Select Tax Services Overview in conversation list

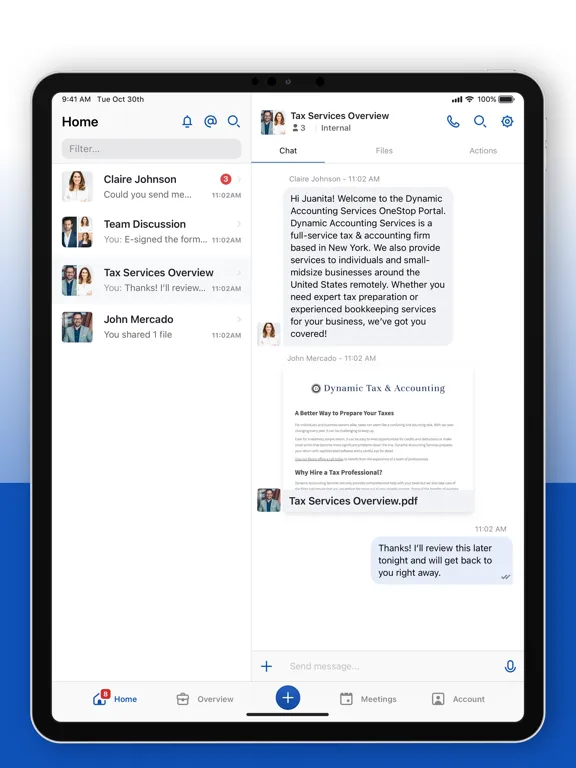(151, 280)
